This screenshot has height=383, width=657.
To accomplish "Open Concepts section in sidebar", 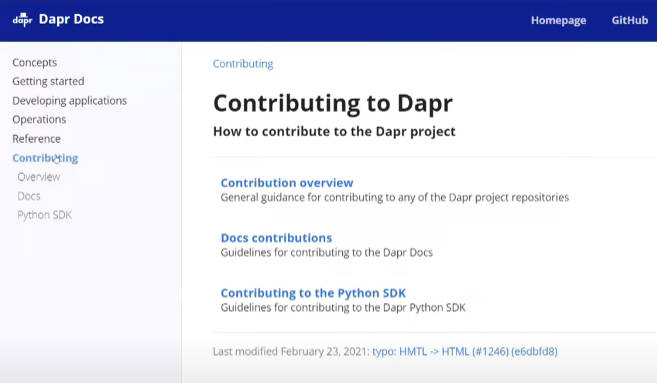I will (x=35, y=62).
